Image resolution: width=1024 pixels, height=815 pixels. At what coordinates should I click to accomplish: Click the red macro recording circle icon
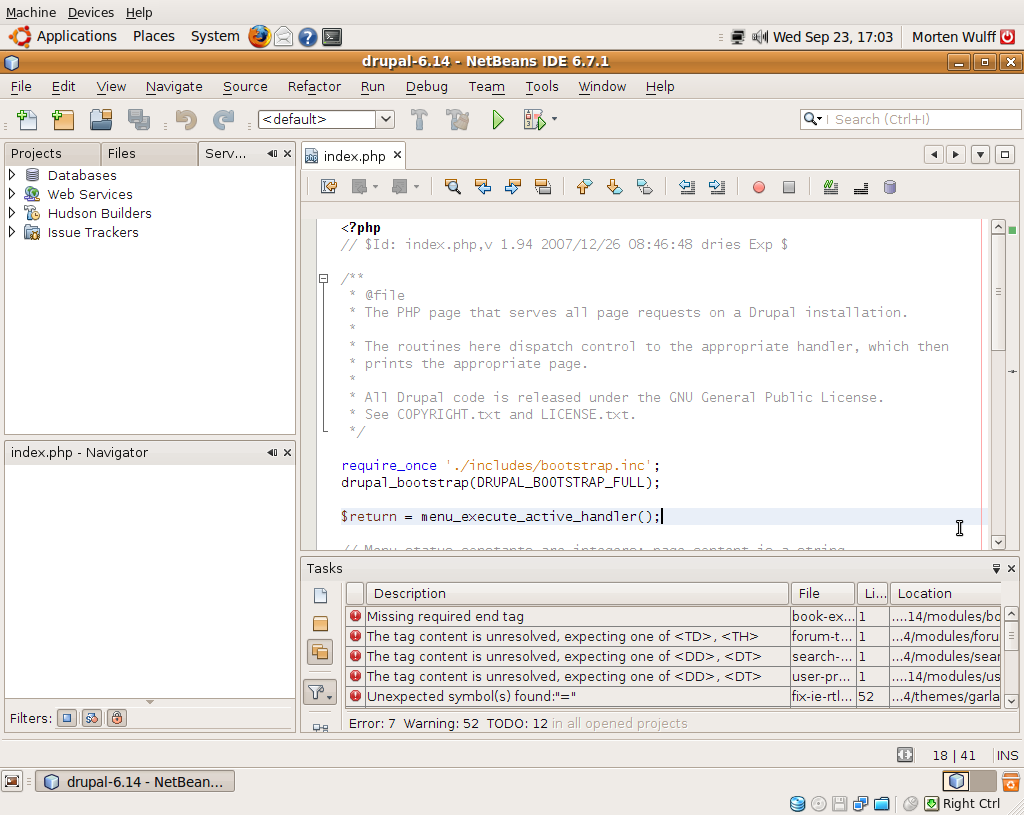point(759,187)
